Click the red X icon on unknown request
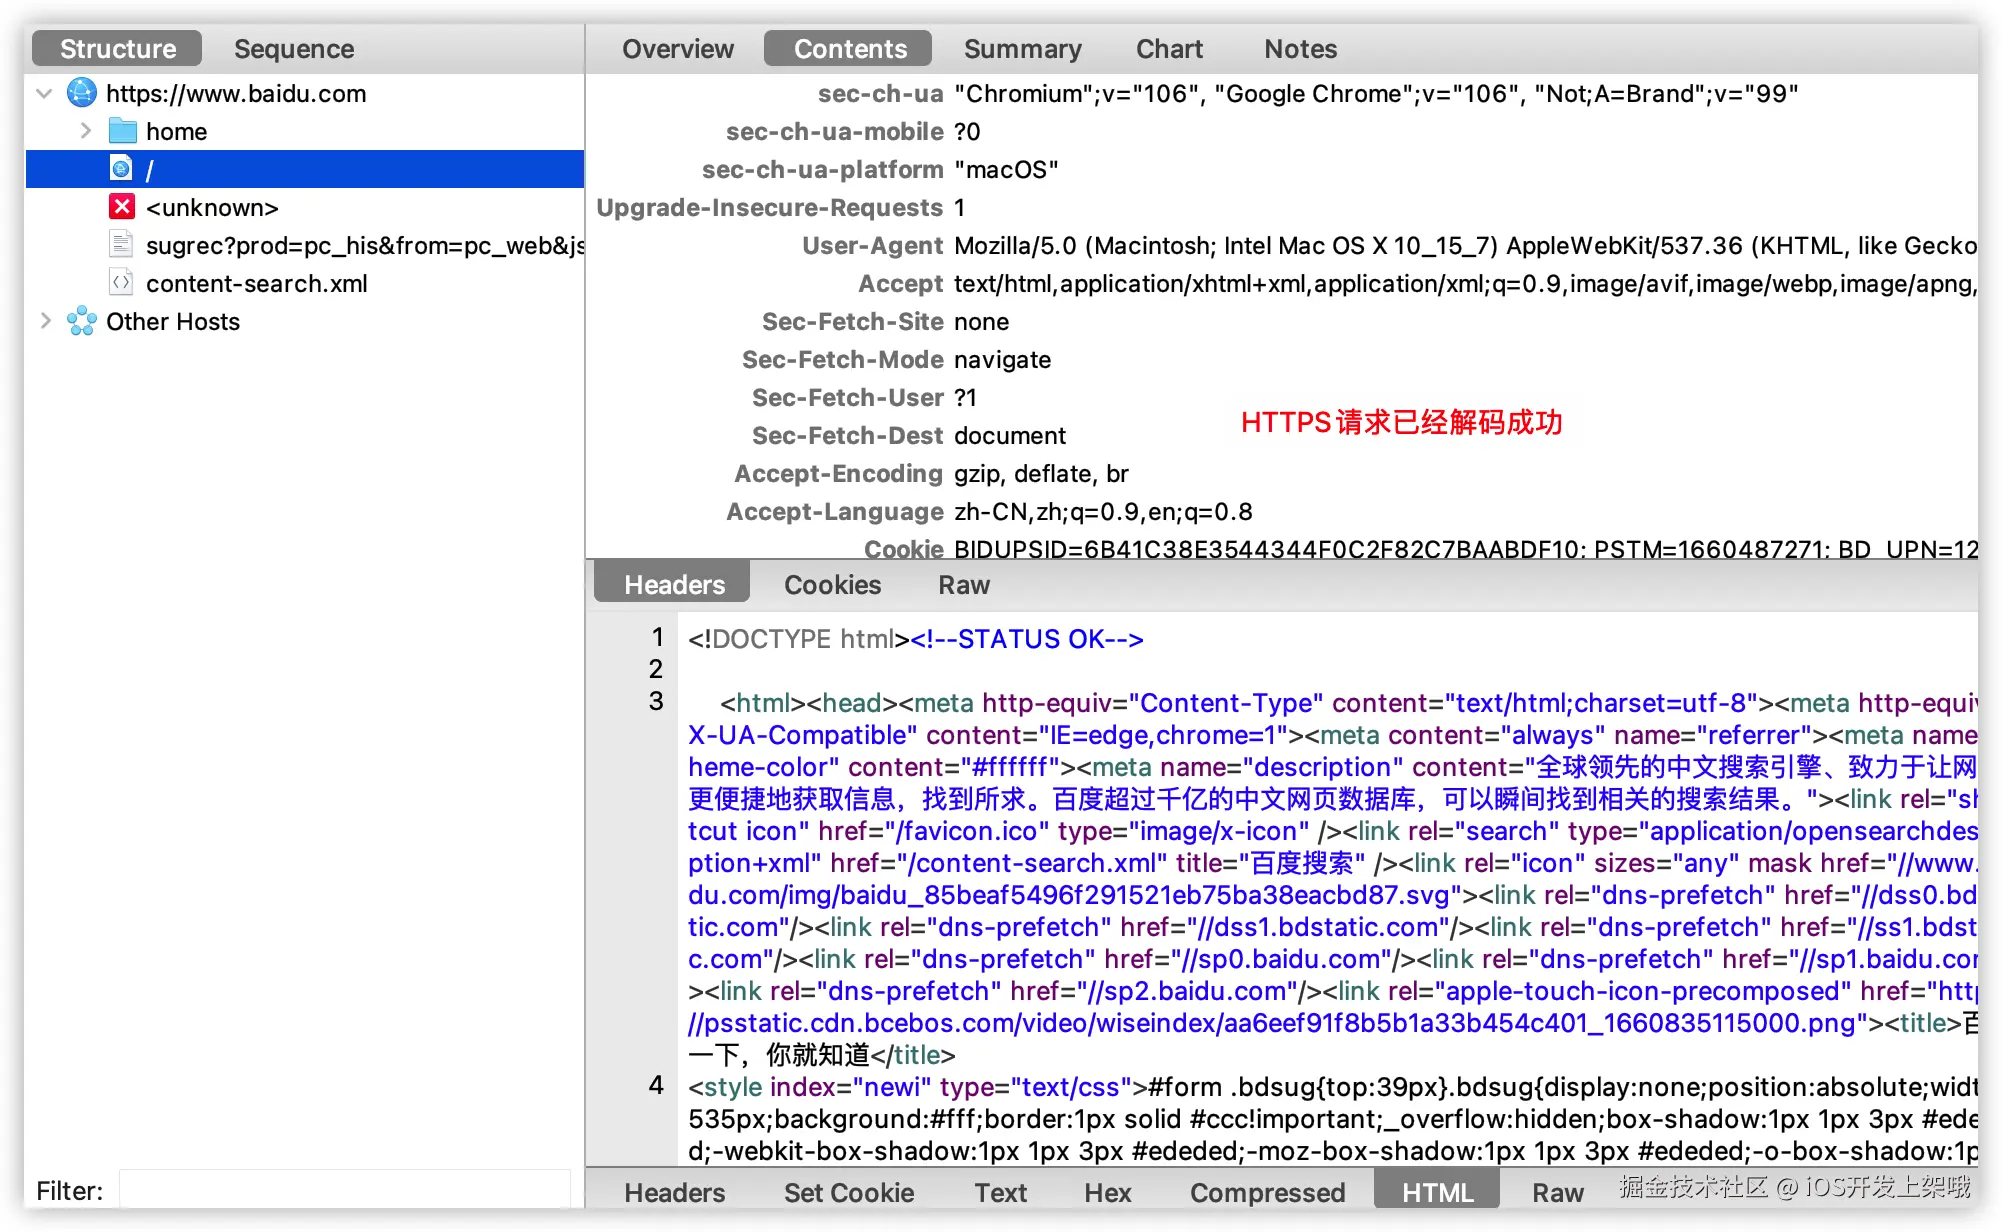 [121, 207]
